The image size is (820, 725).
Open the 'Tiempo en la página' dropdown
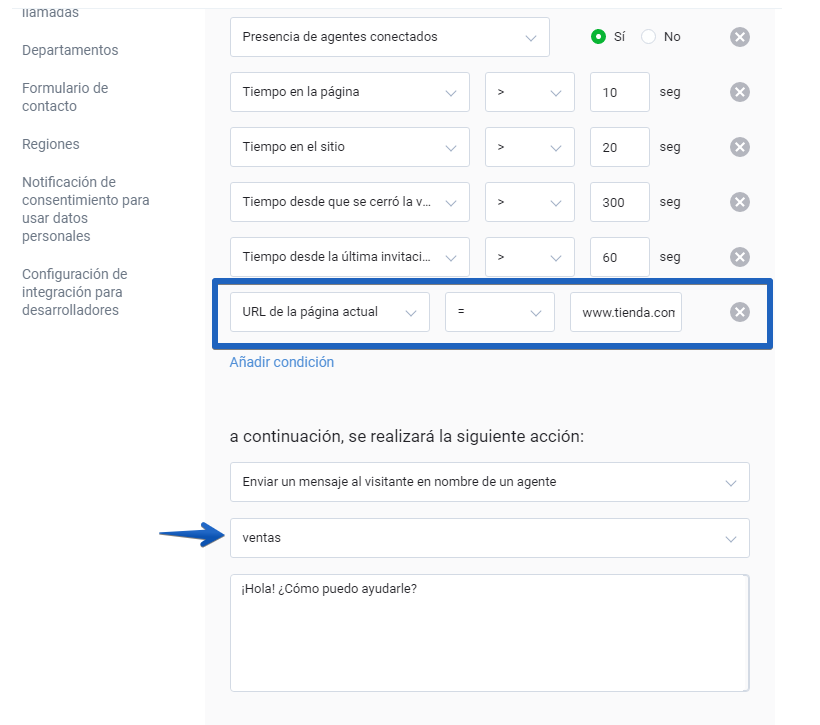[350, 92]
